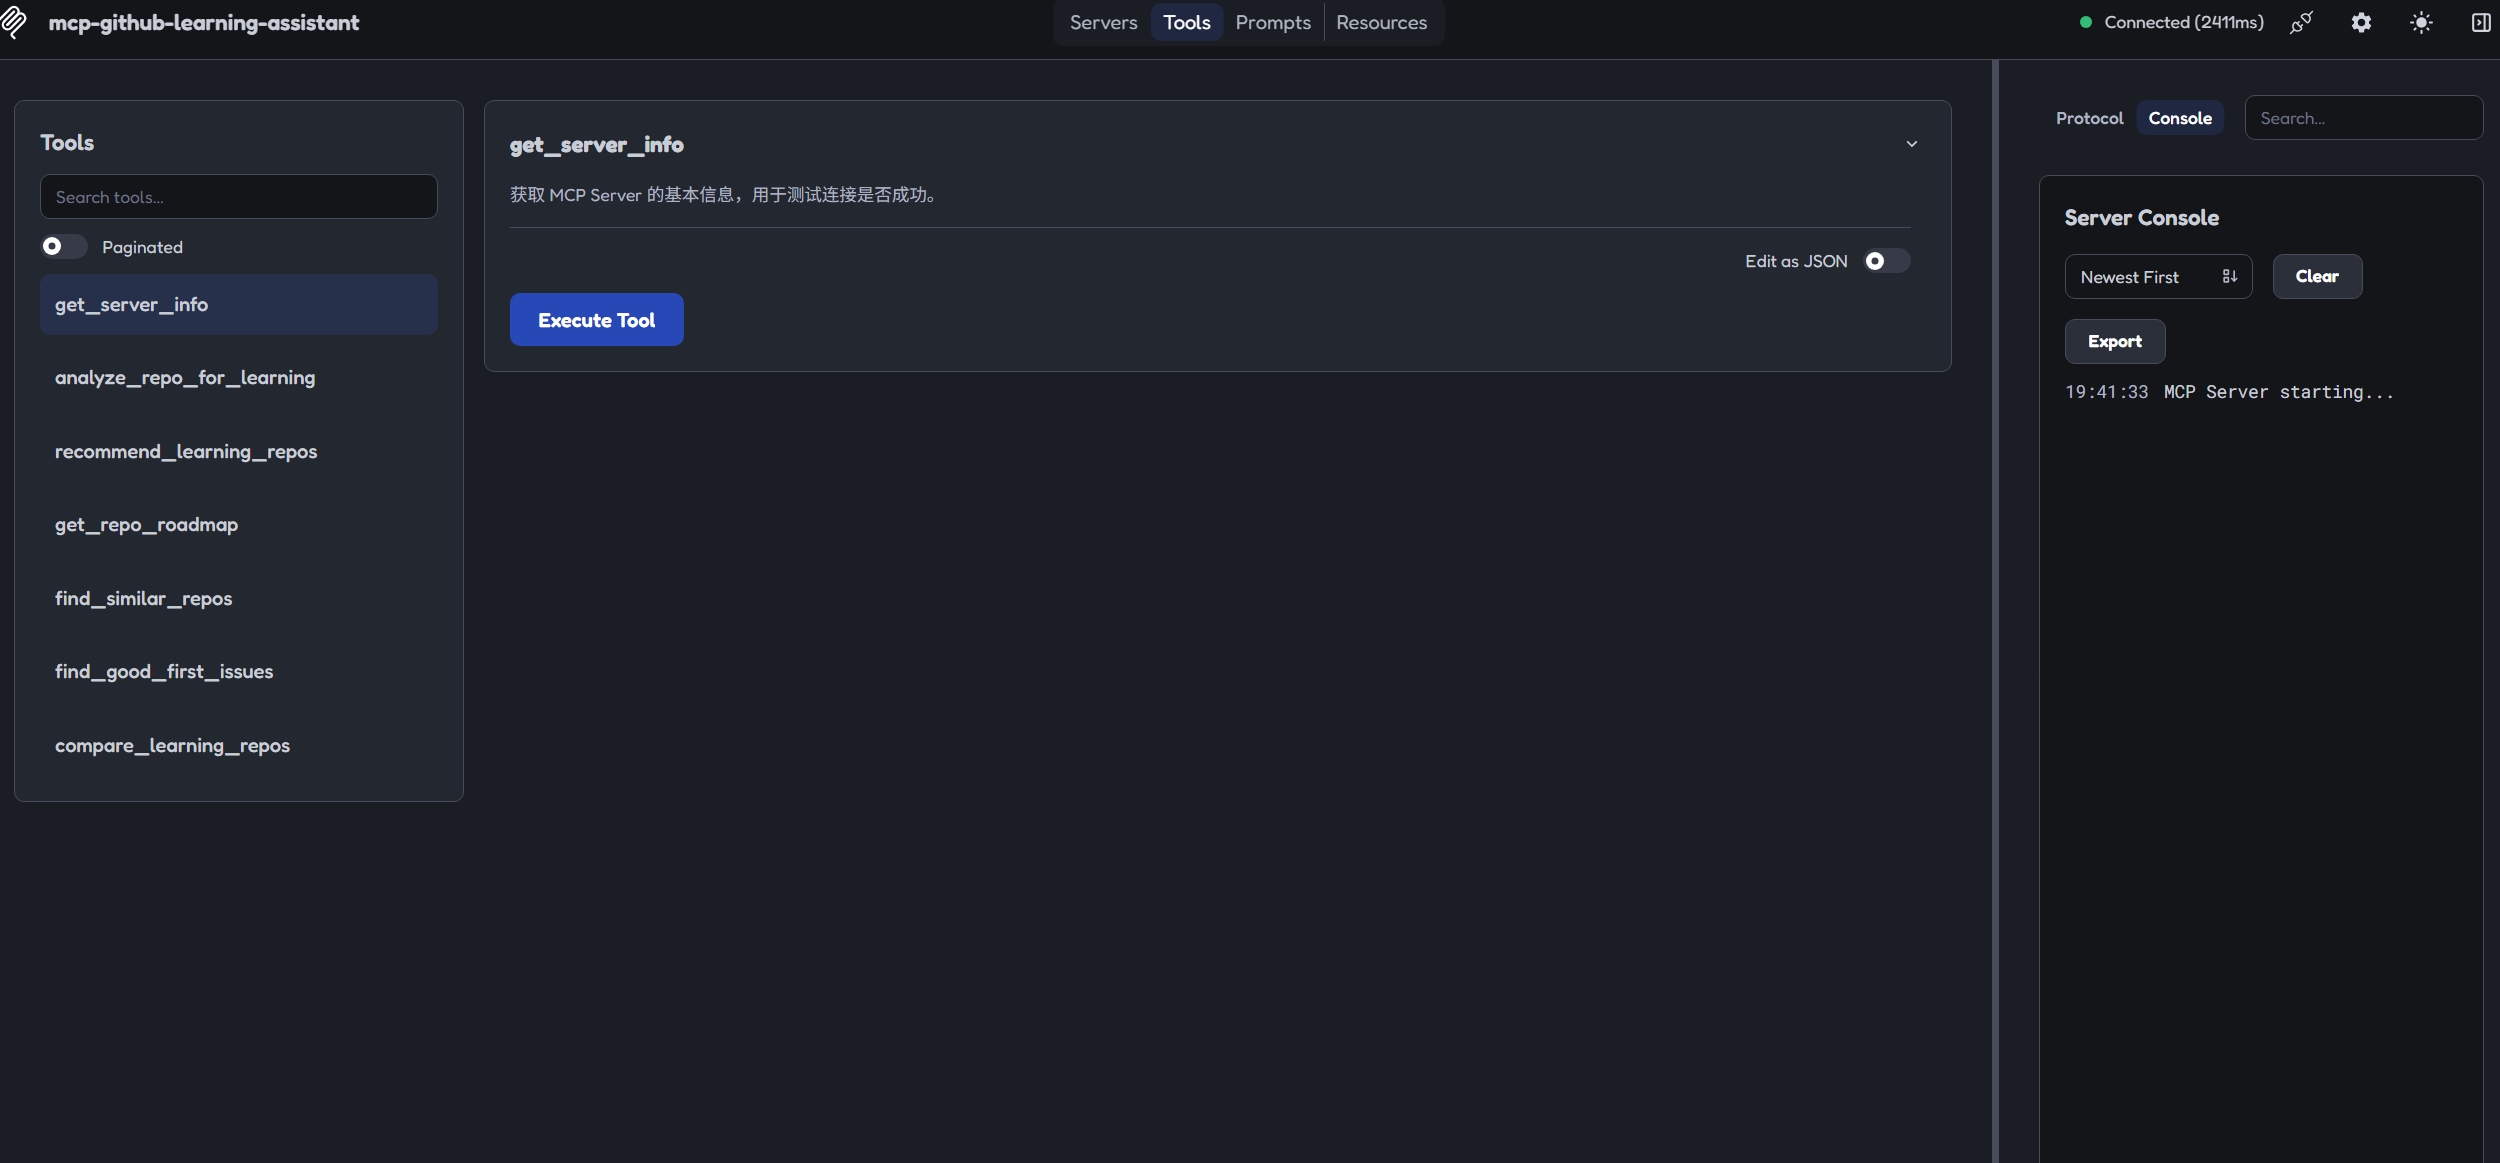Open settings with the gear icon
The width and height of the screenshot is (2500, 1163).
[x=2361, y=22]
